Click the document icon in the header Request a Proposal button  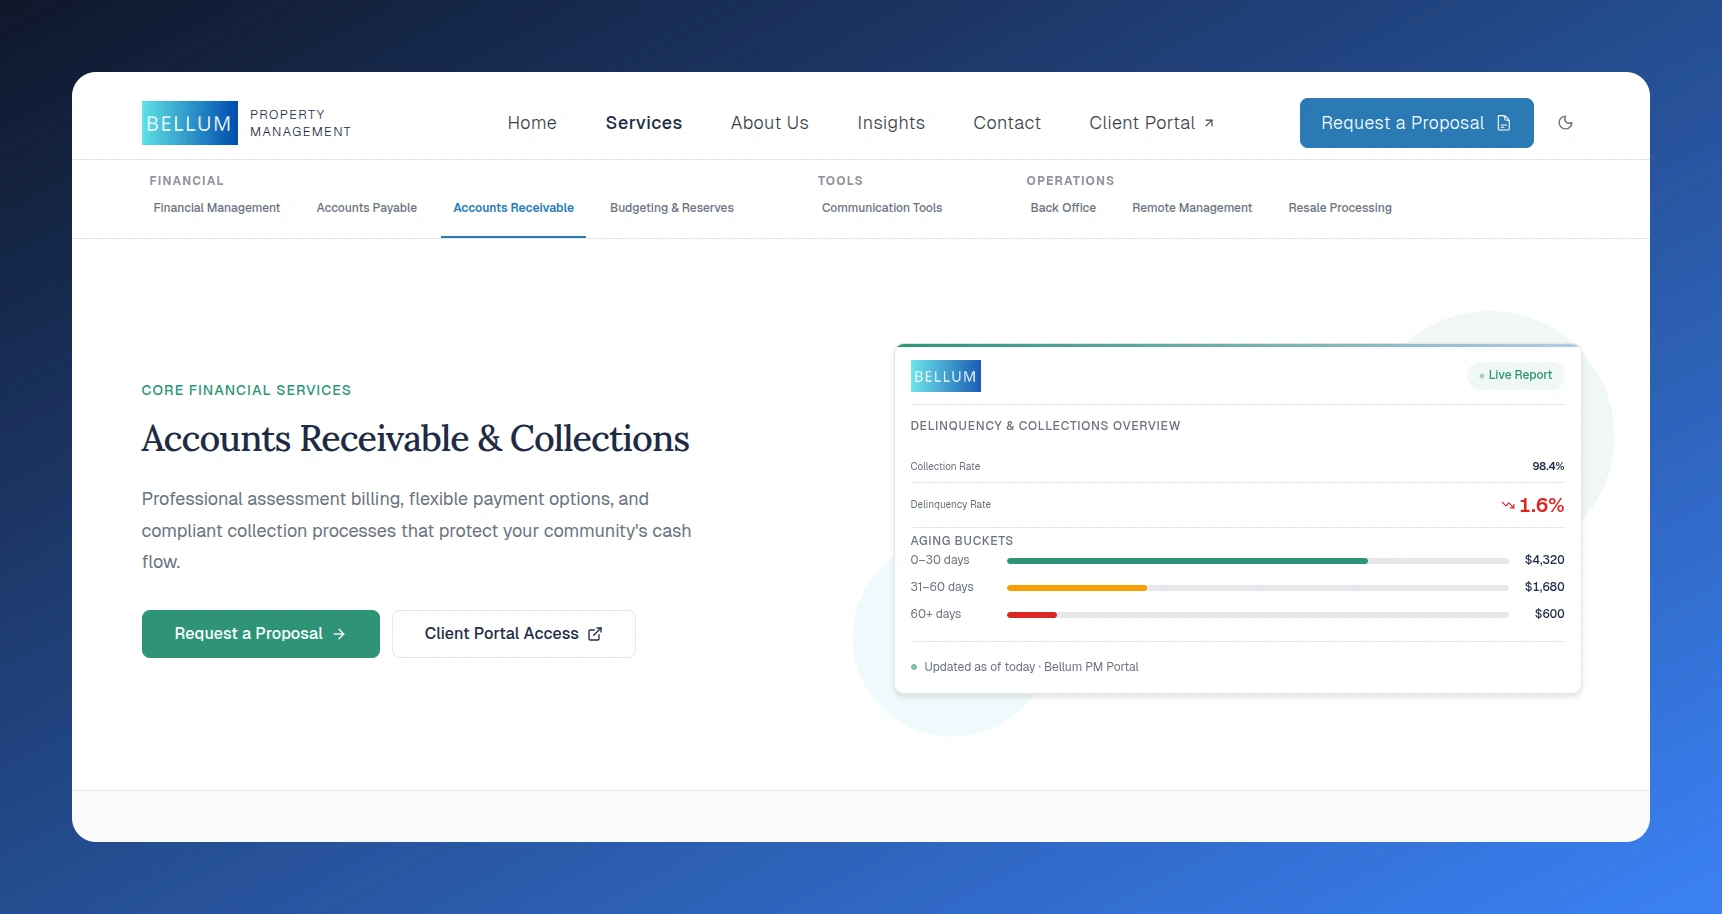(1503, 123)
